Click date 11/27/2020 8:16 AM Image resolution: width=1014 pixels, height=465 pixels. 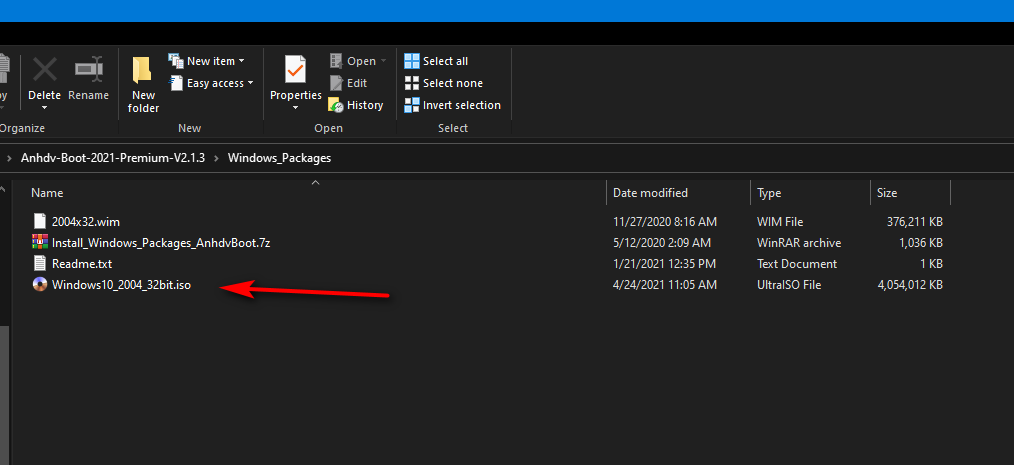pos(665,222)
